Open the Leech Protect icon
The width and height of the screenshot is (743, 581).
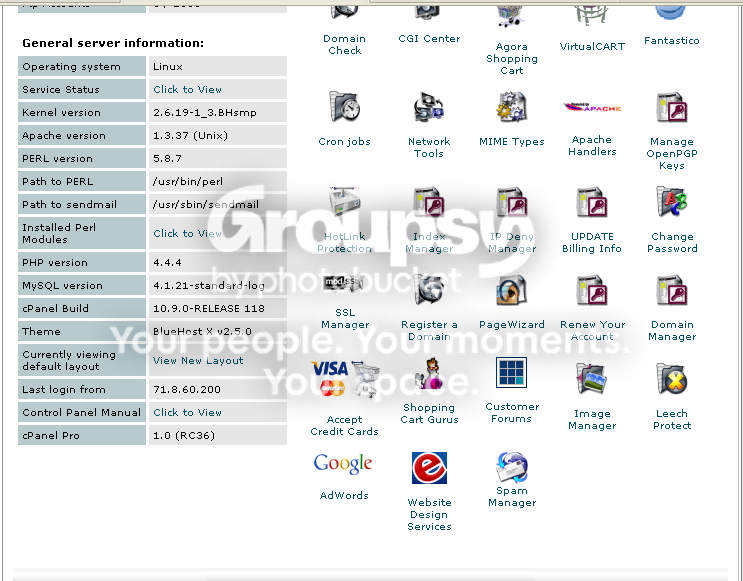tap(671, 379)
